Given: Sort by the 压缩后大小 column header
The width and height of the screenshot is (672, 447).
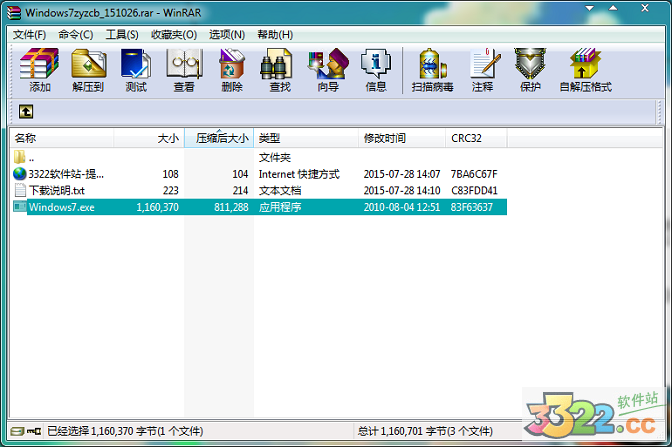Looking at the screenshot, I should 219,138.
